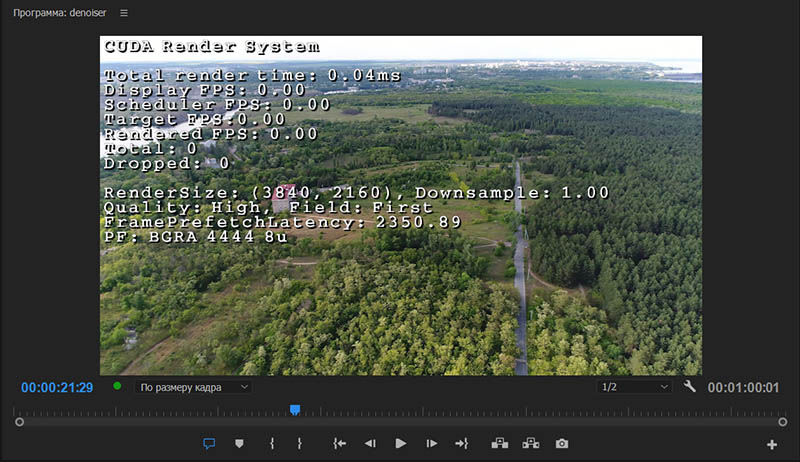800x462 pixels.
Task: Click the time ruler of the Program monitor
Action: 401,411
